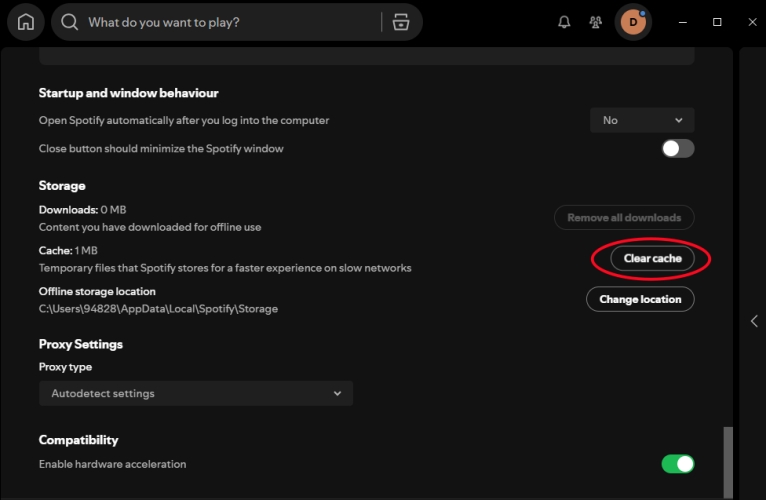Close the Spotify window
Viewport: 766px width, 500px height.
click(x=752, y=22)
